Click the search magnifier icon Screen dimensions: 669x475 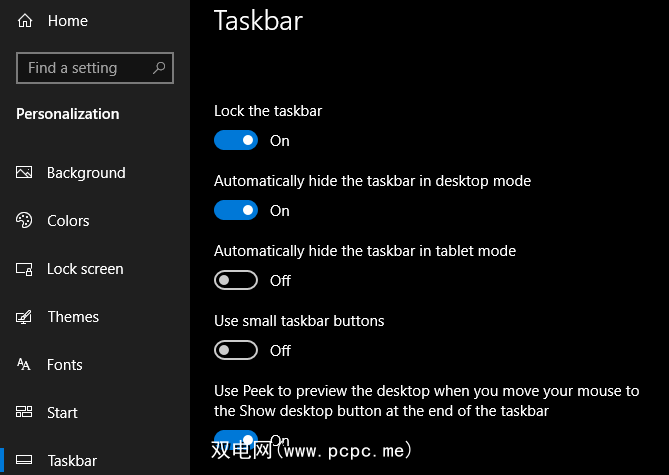click(x=159, y=68)
